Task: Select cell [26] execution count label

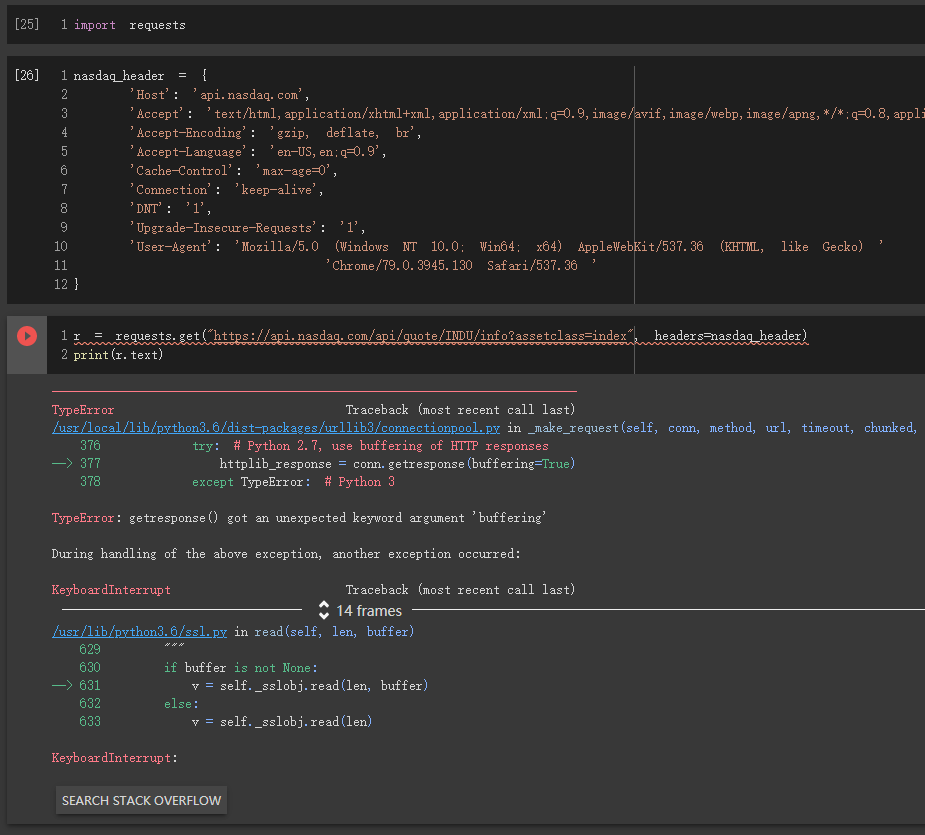Action: point(27,75)
